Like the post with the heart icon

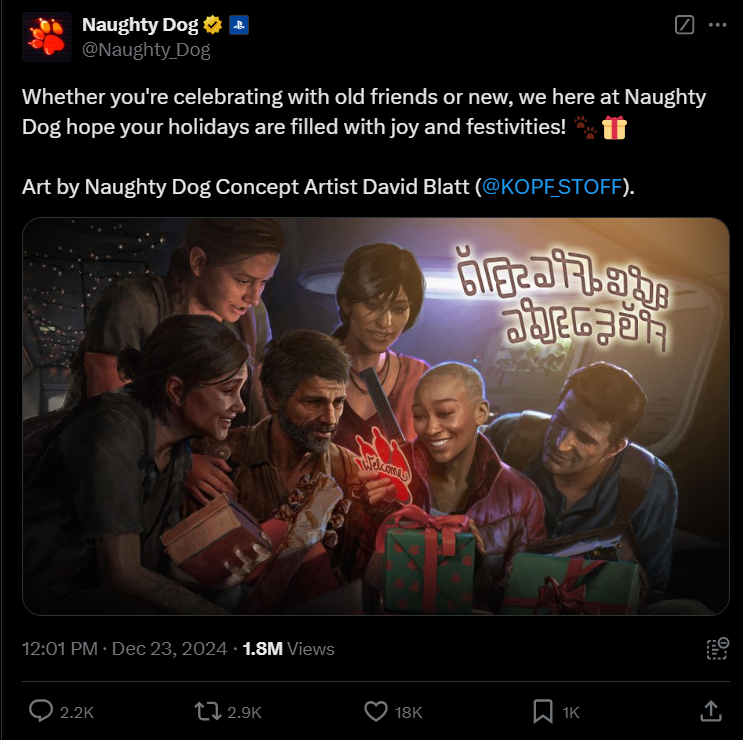[376, 712]
